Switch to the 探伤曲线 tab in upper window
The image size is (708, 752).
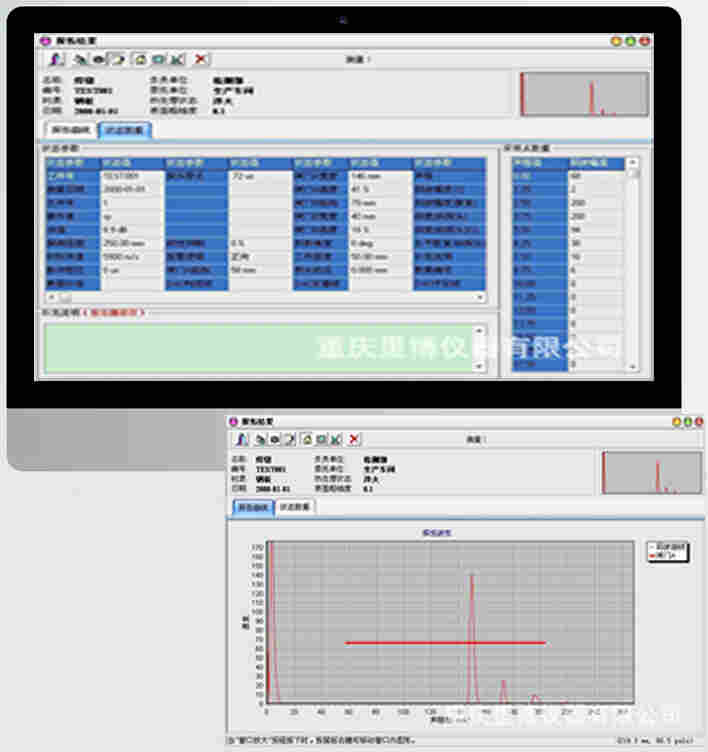point(71,129)
